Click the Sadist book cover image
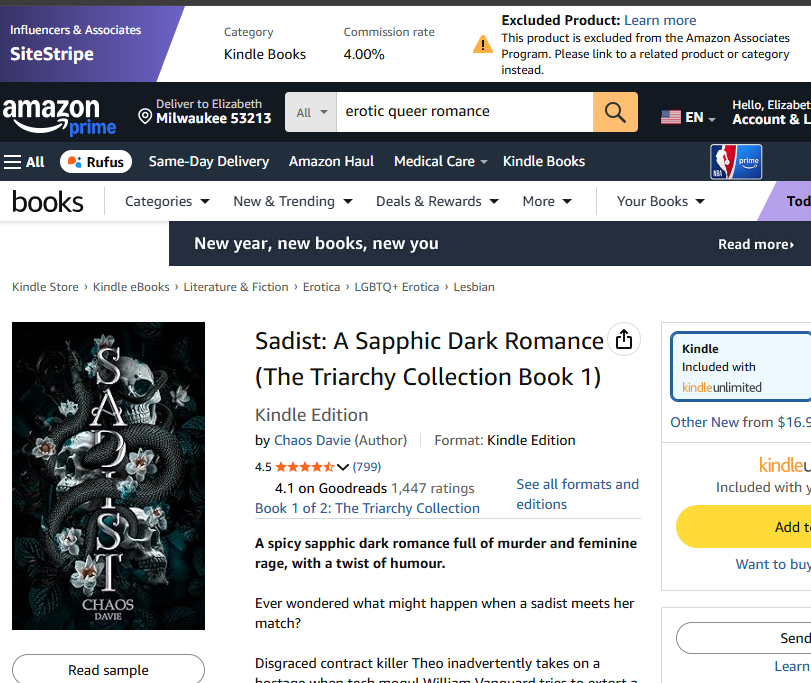The image size is (811, 683). pos(108,476)
